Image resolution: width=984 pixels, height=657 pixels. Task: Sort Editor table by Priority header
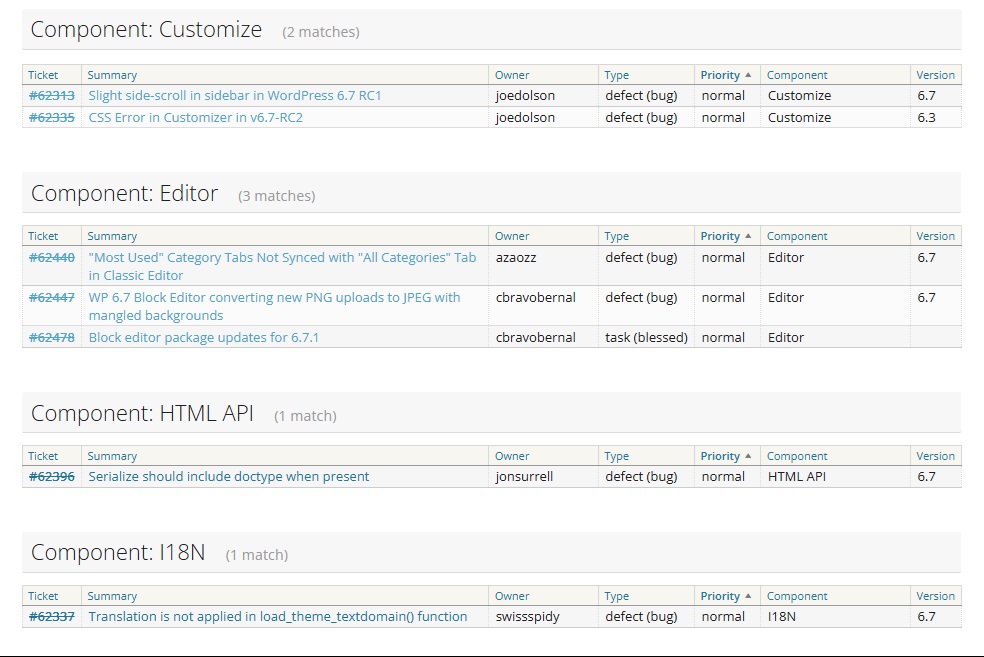720,236
